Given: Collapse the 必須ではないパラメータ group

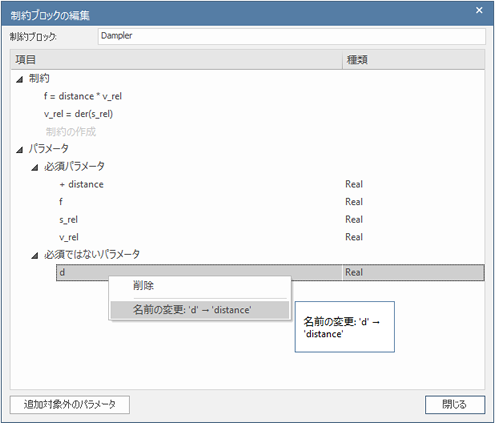Looking at the screenshot, I should pyautogui.click(x=35, y=256).
